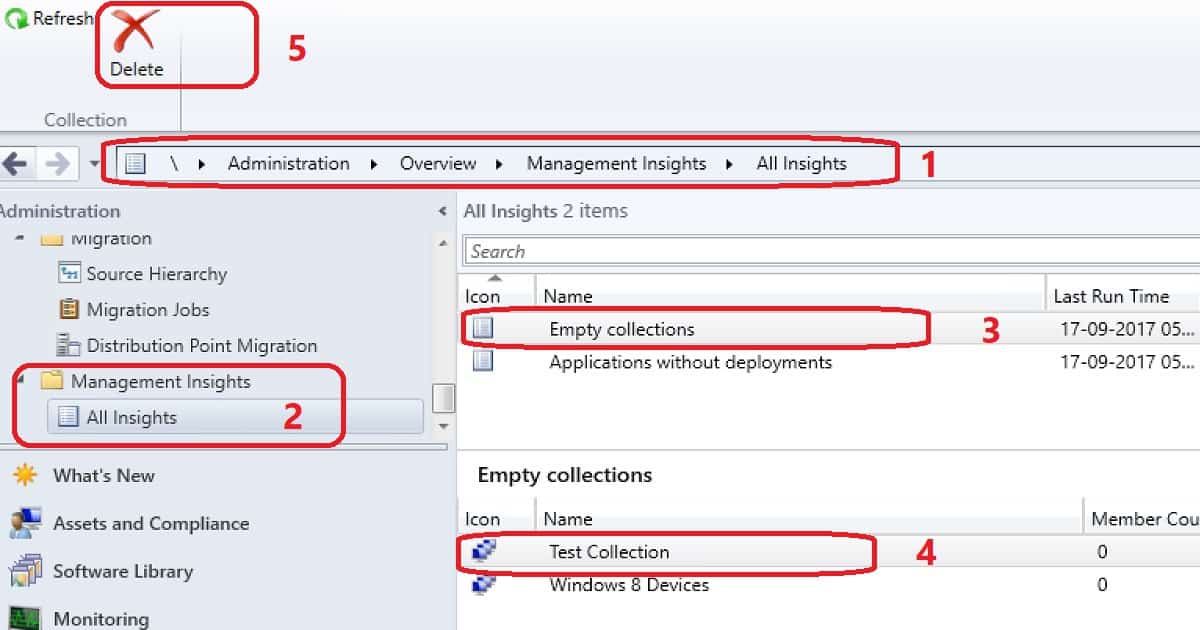Image resolution: width=1200 pixels, height=630 pixels.
Task: Expand breadcrumb arrow after Administration
Action: pos(374,164)
